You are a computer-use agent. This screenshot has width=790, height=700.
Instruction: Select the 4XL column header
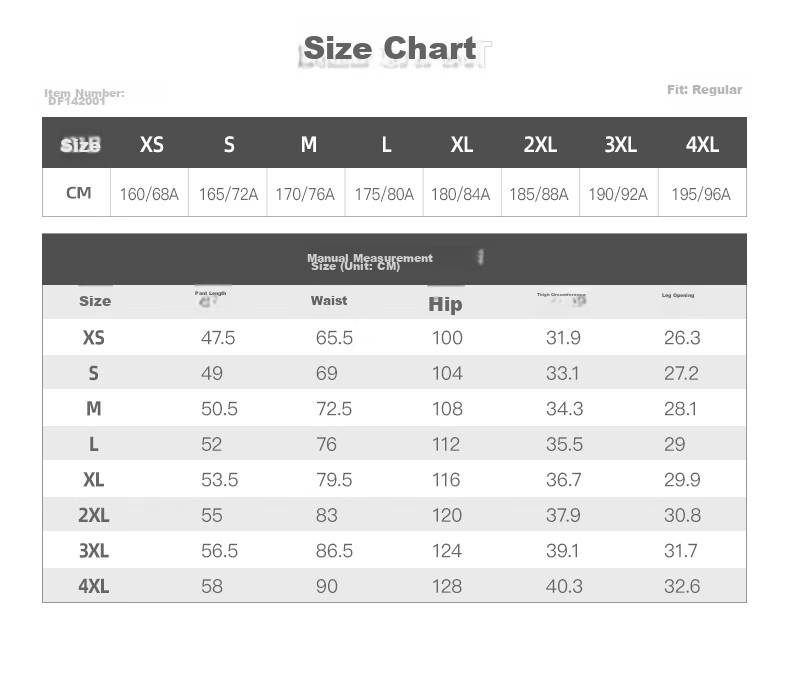pos(702,145)
